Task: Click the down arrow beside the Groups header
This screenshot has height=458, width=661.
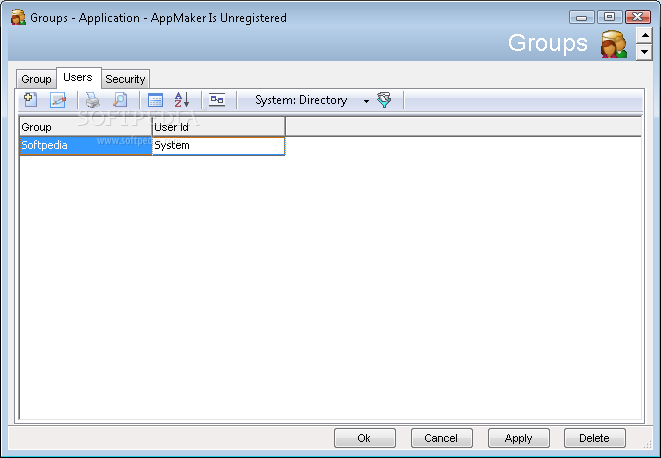Action: 644,52
